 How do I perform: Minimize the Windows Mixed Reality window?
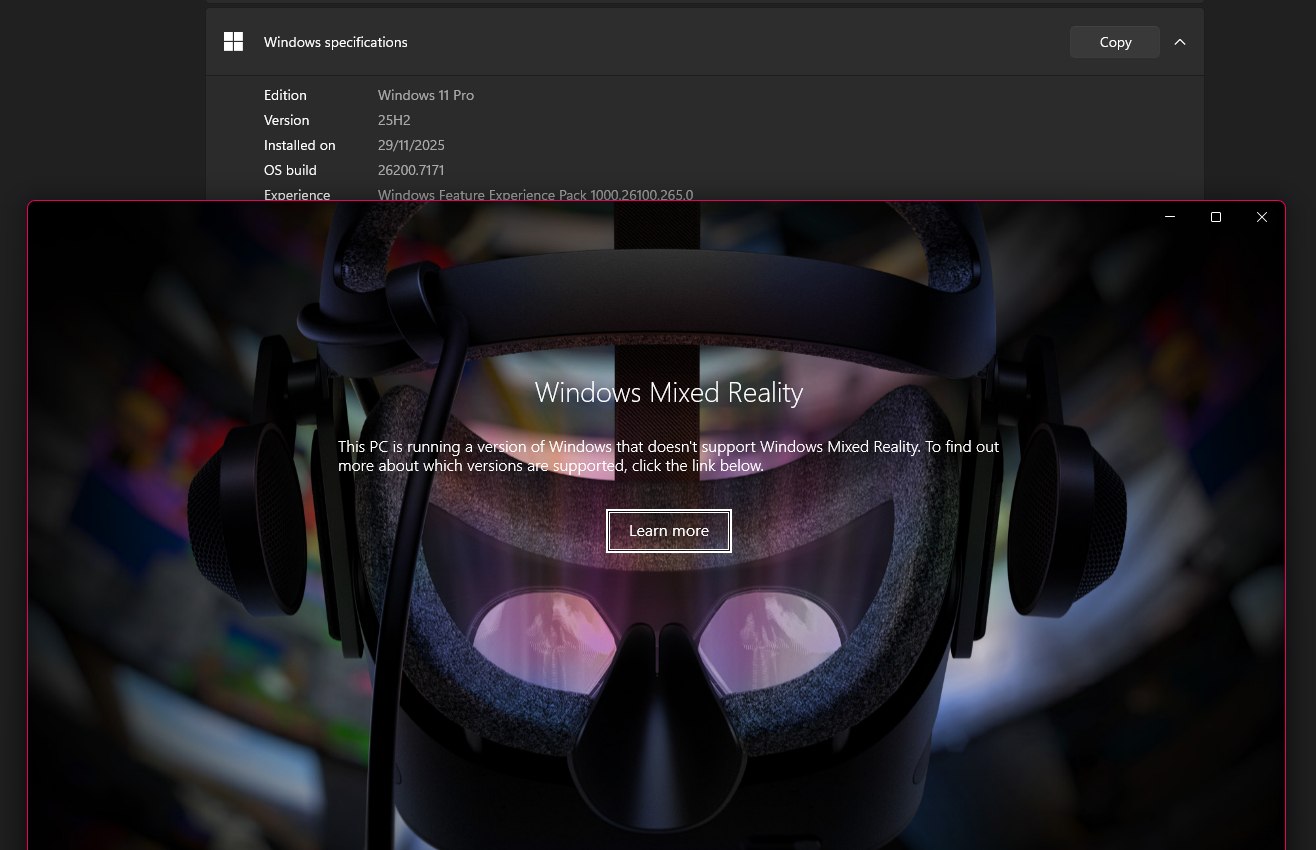click(1170, 217)
